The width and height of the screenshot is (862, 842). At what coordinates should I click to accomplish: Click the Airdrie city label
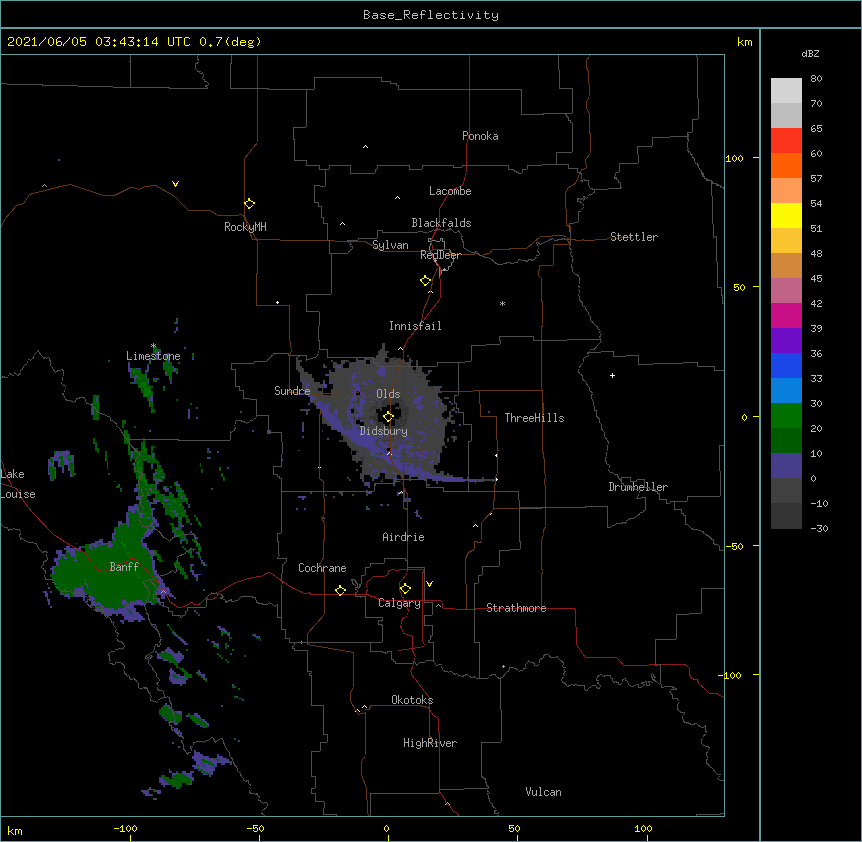click(403, 537)
